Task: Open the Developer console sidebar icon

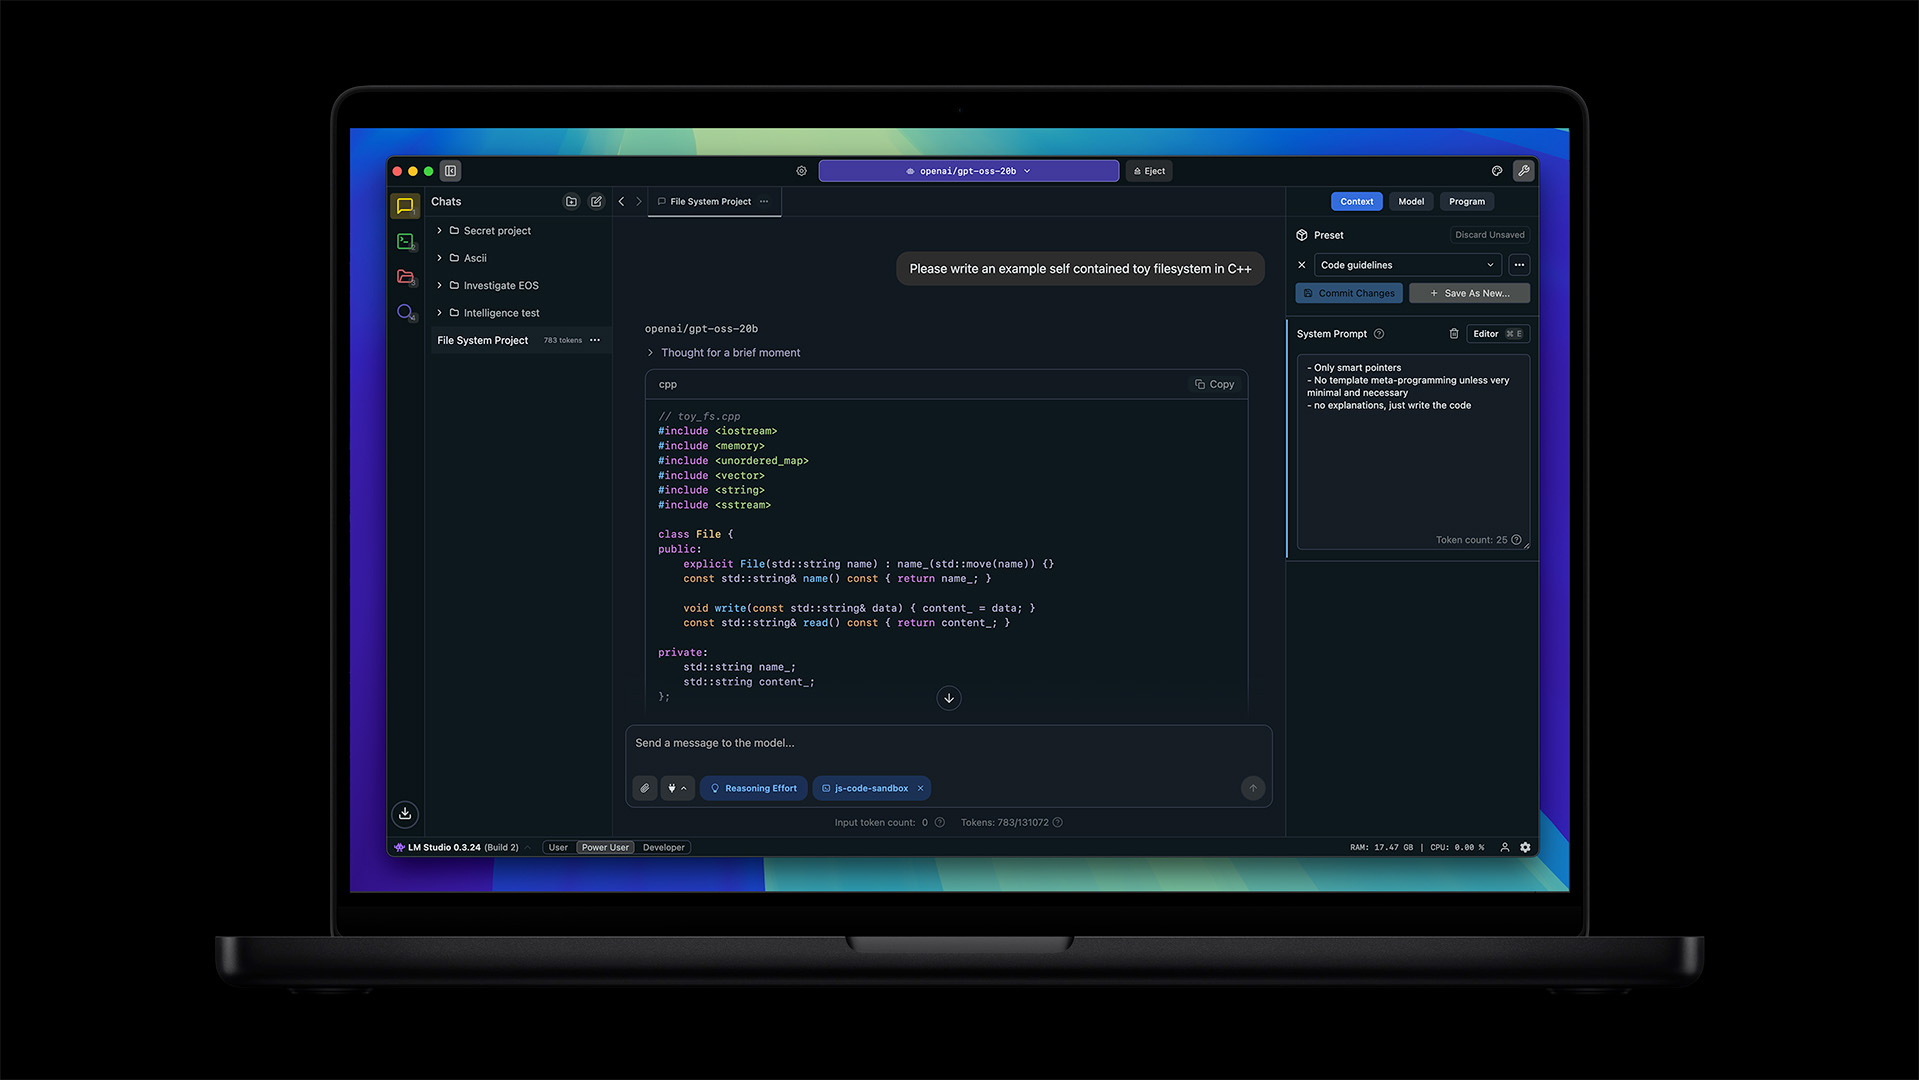Action: [405, 241]
